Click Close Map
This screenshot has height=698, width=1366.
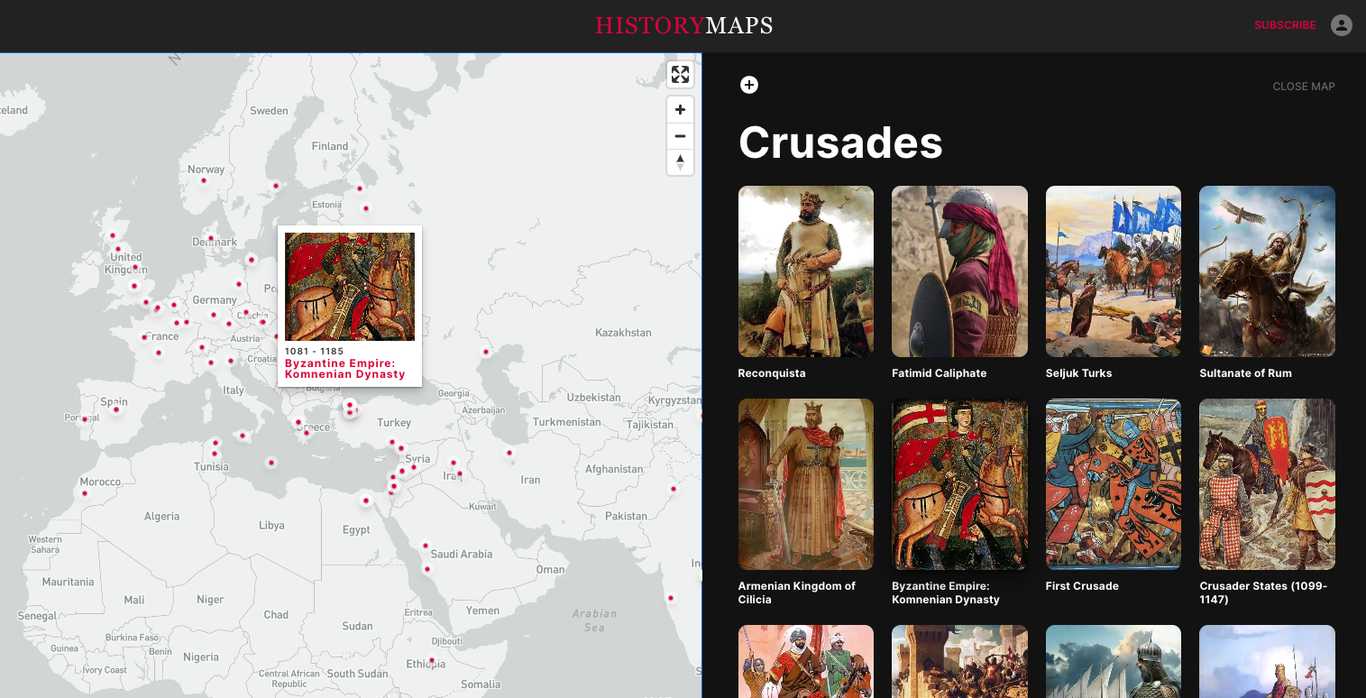tap(1303, 86)
